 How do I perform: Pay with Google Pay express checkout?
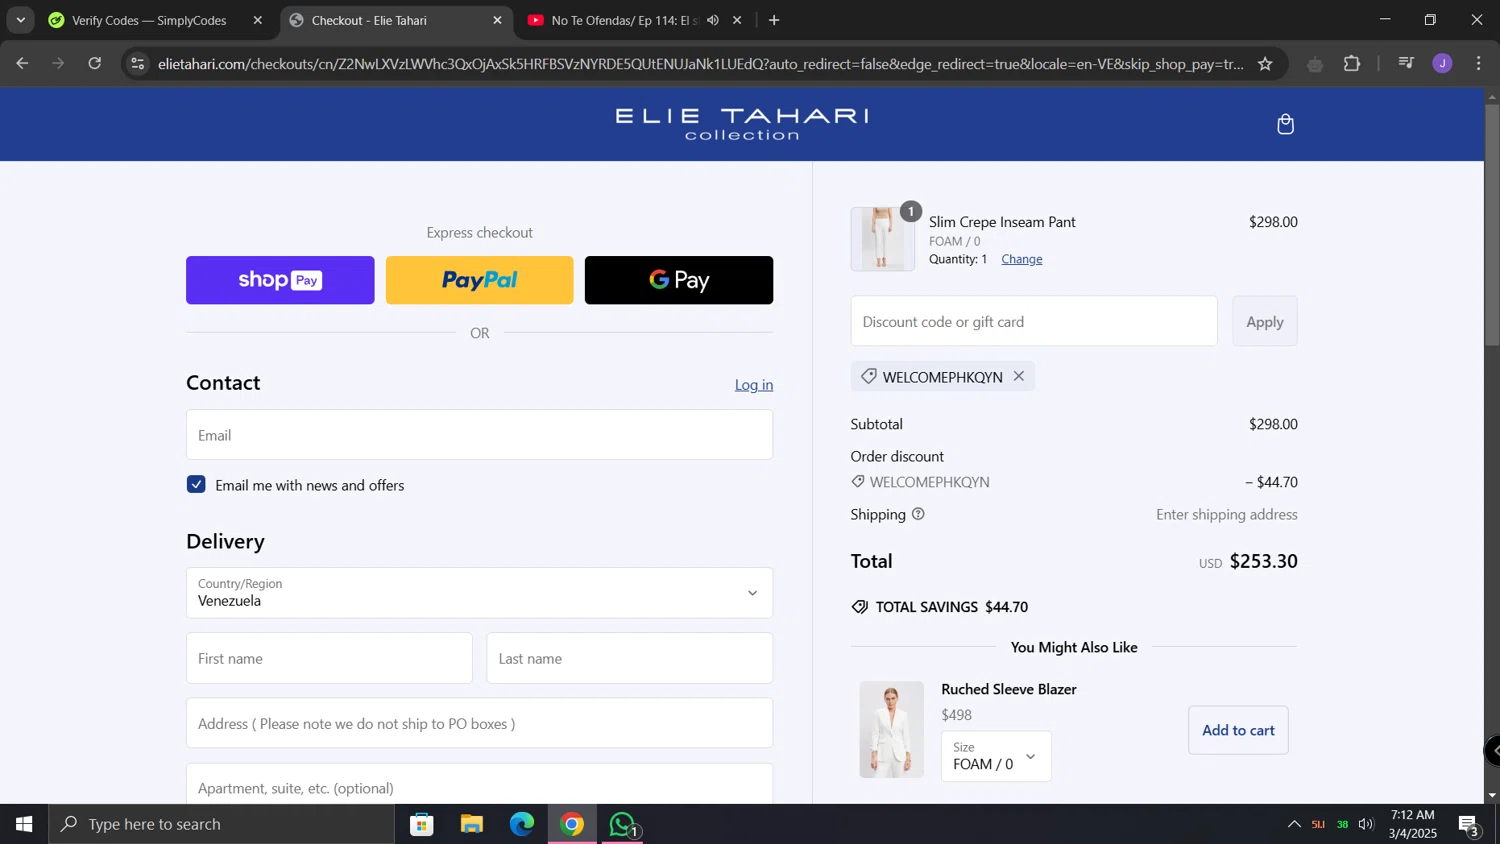click(679, 280)
